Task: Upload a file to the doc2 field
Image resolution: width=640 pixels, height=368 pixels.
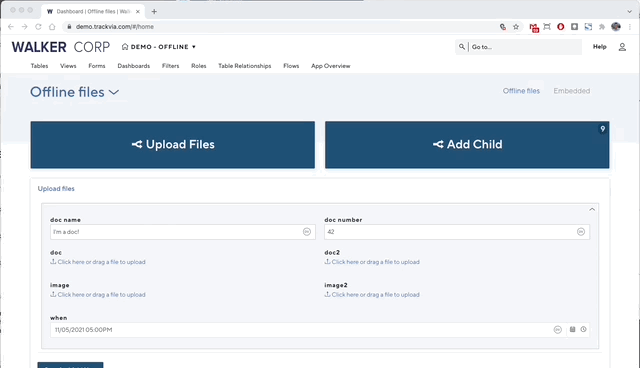Action: pyautogui.click(x=372, y=262)
